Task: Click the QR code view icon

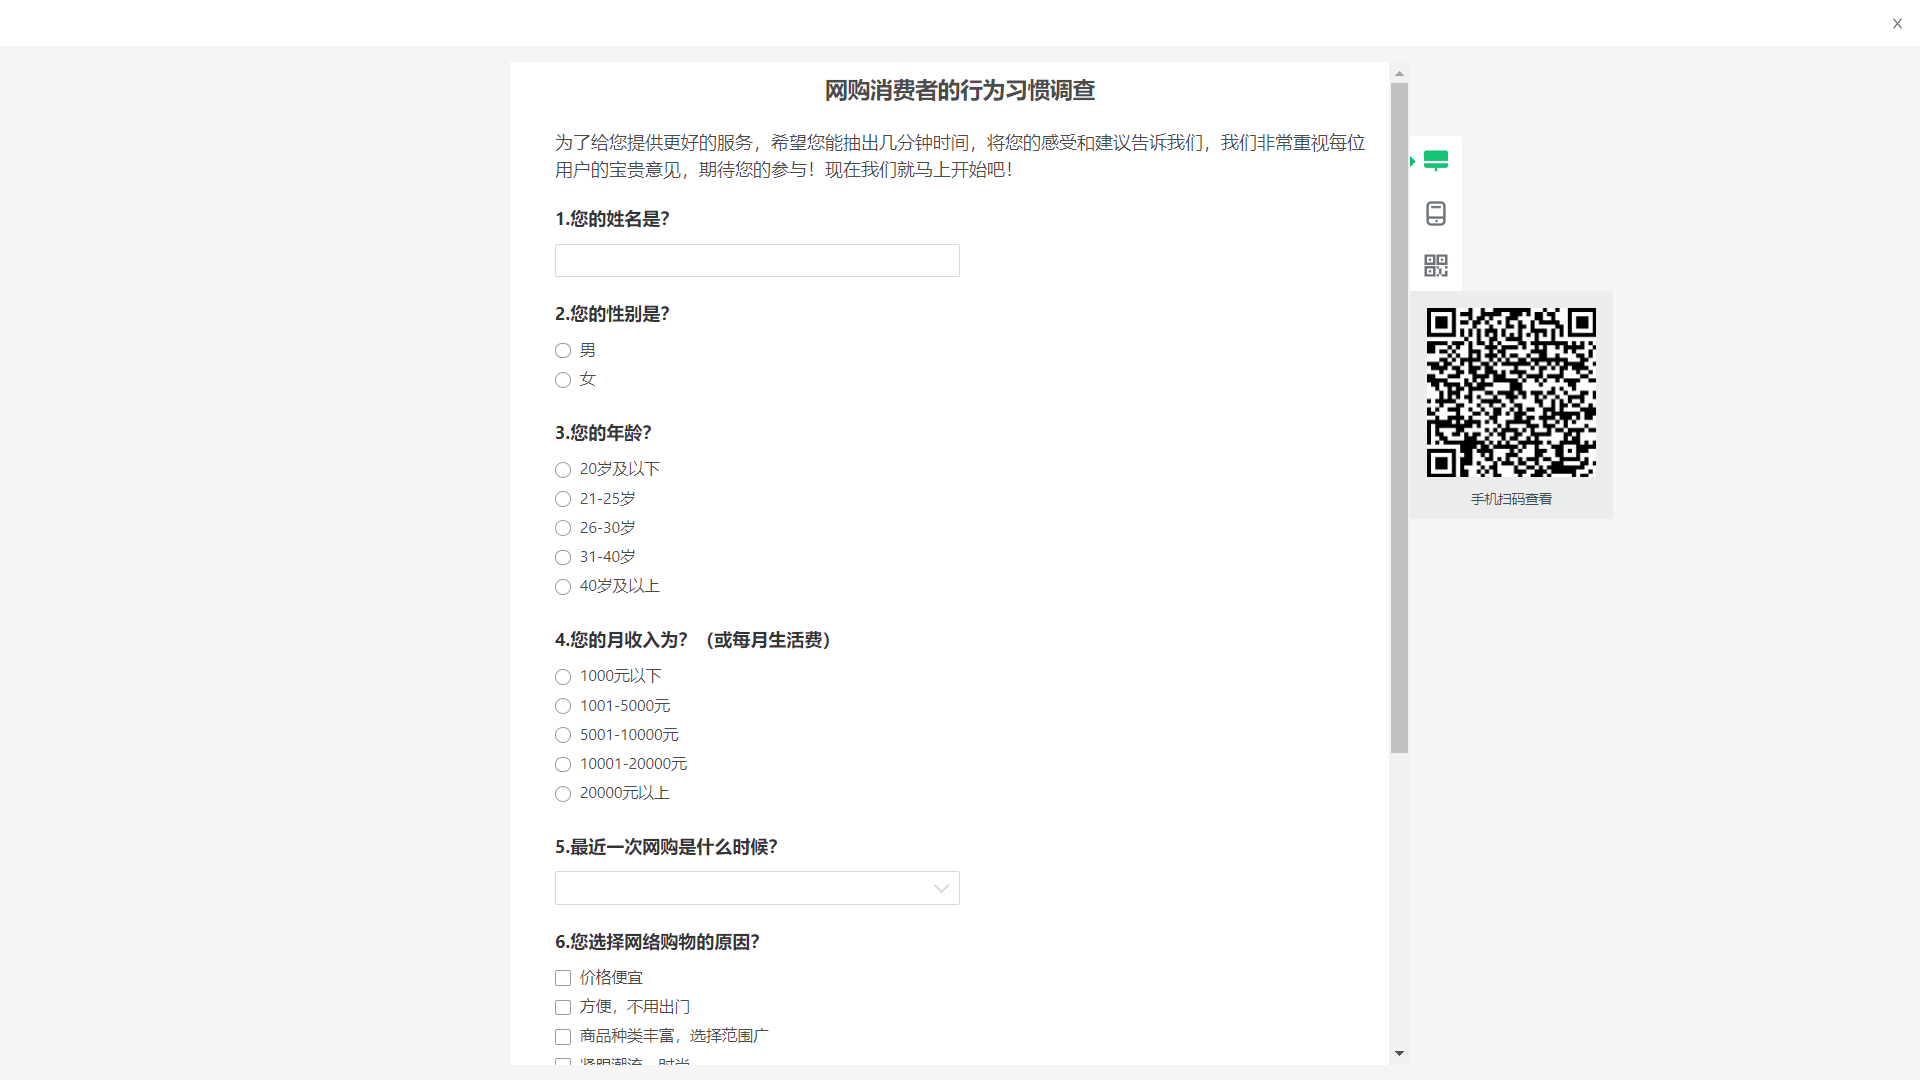Action: click(x=1435, y=265)
